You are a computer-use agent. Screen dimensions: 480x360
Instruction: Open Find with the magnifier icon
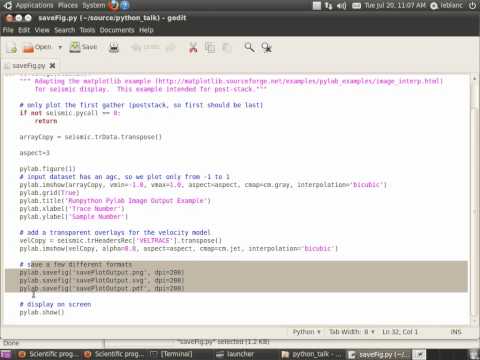coord(249,48)
